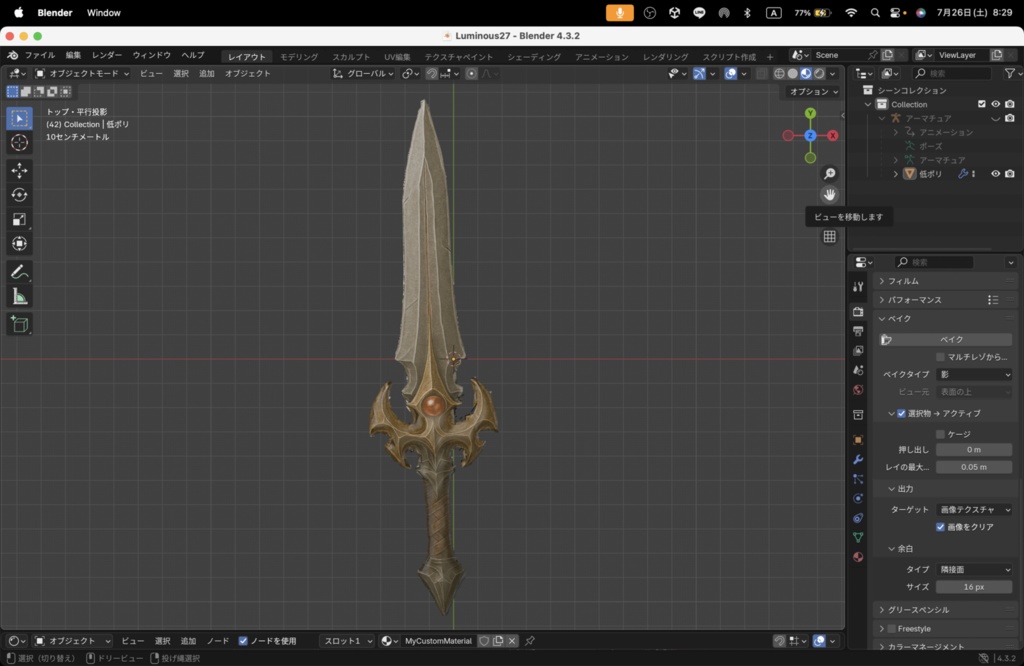Click the レイの最大 0.05 m field
This screenshot has width=1024, height=666.
click(974, 467)
